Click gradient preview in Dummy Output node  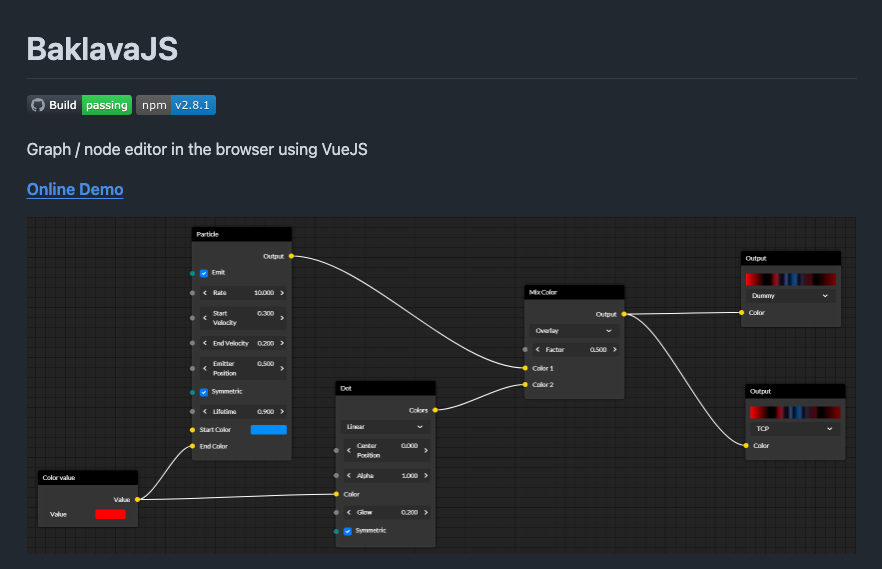coord(791,279)
